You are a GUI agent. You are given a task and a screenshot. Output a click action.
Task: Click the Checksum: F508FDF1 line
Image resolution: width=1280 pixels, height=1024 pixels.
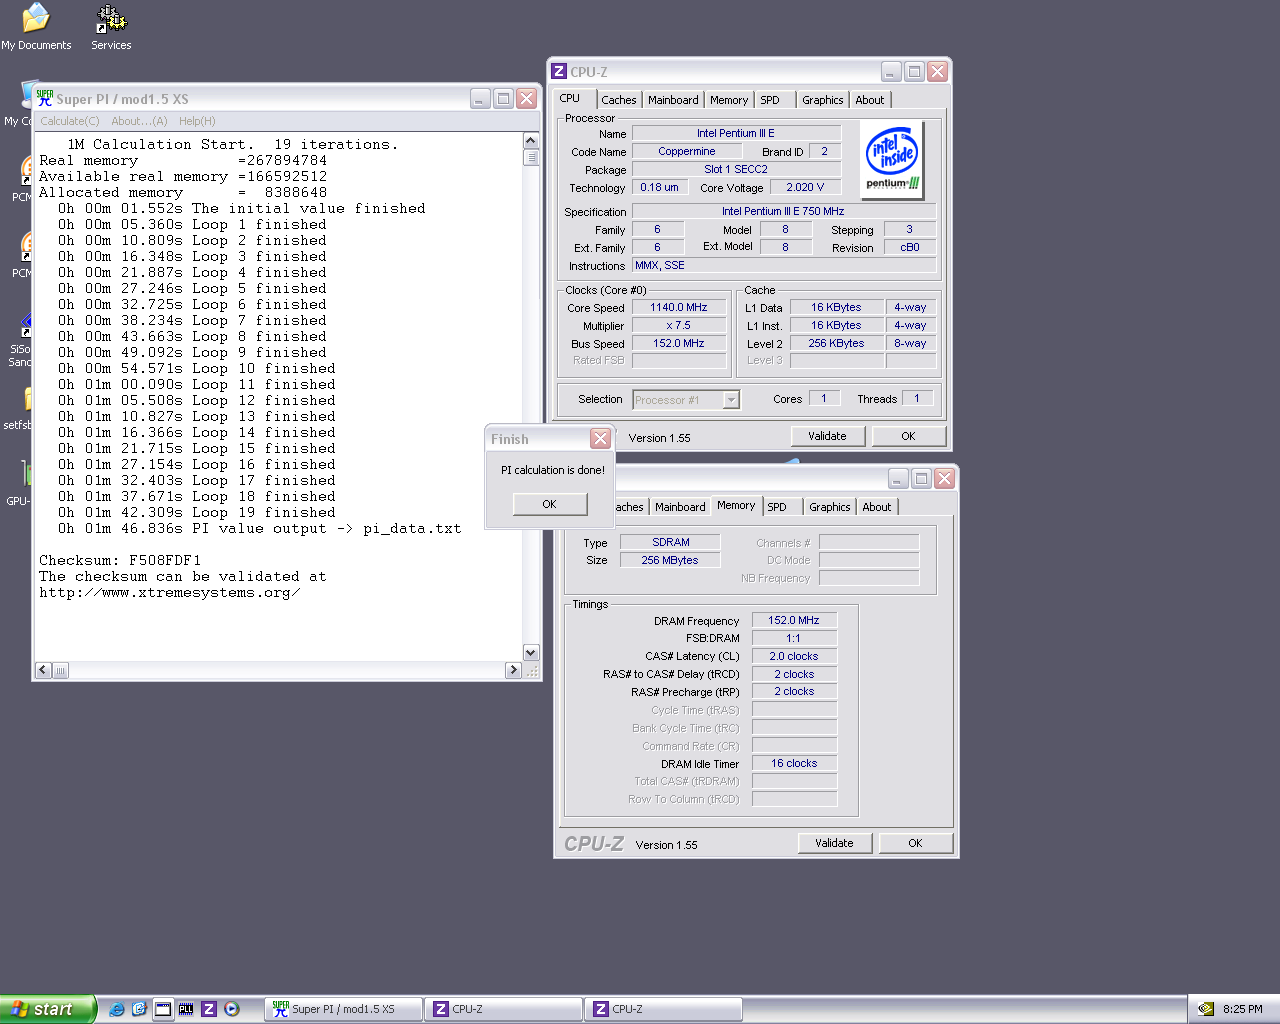pyautogui.click(x=120, y=560)
